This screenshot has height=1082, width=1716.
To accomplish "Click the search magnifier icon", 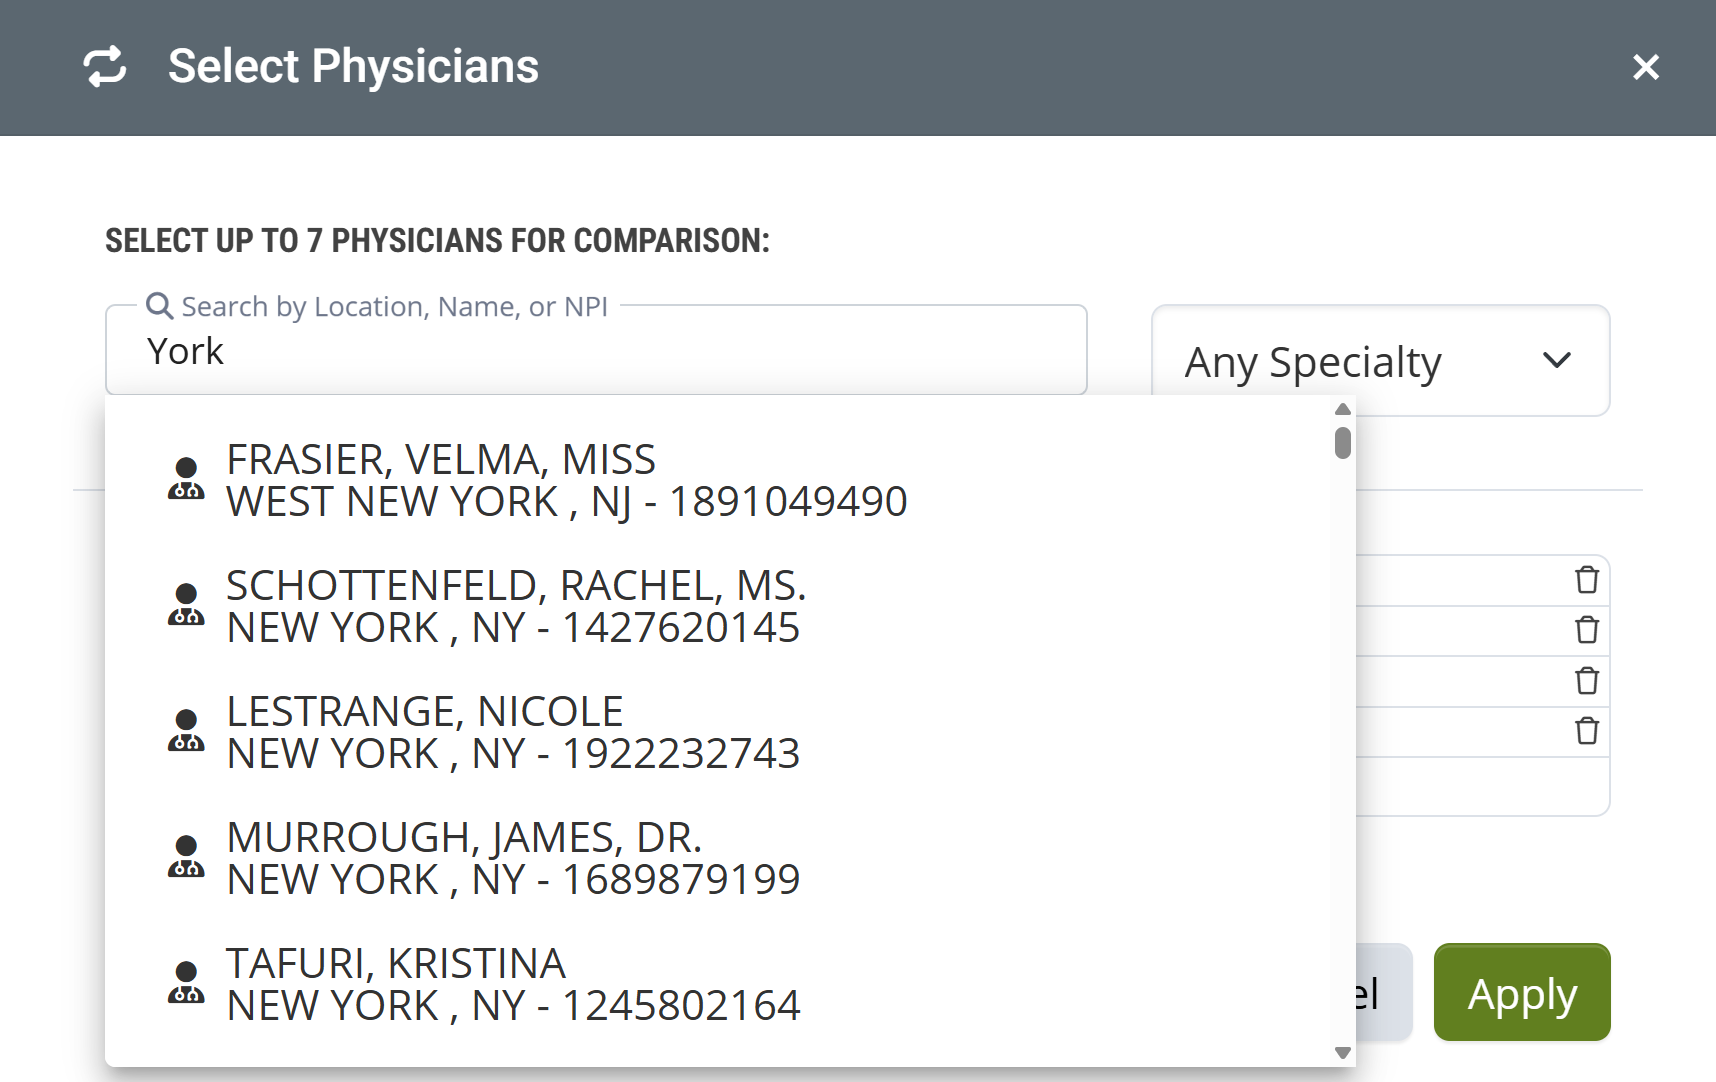I will 159,305.
